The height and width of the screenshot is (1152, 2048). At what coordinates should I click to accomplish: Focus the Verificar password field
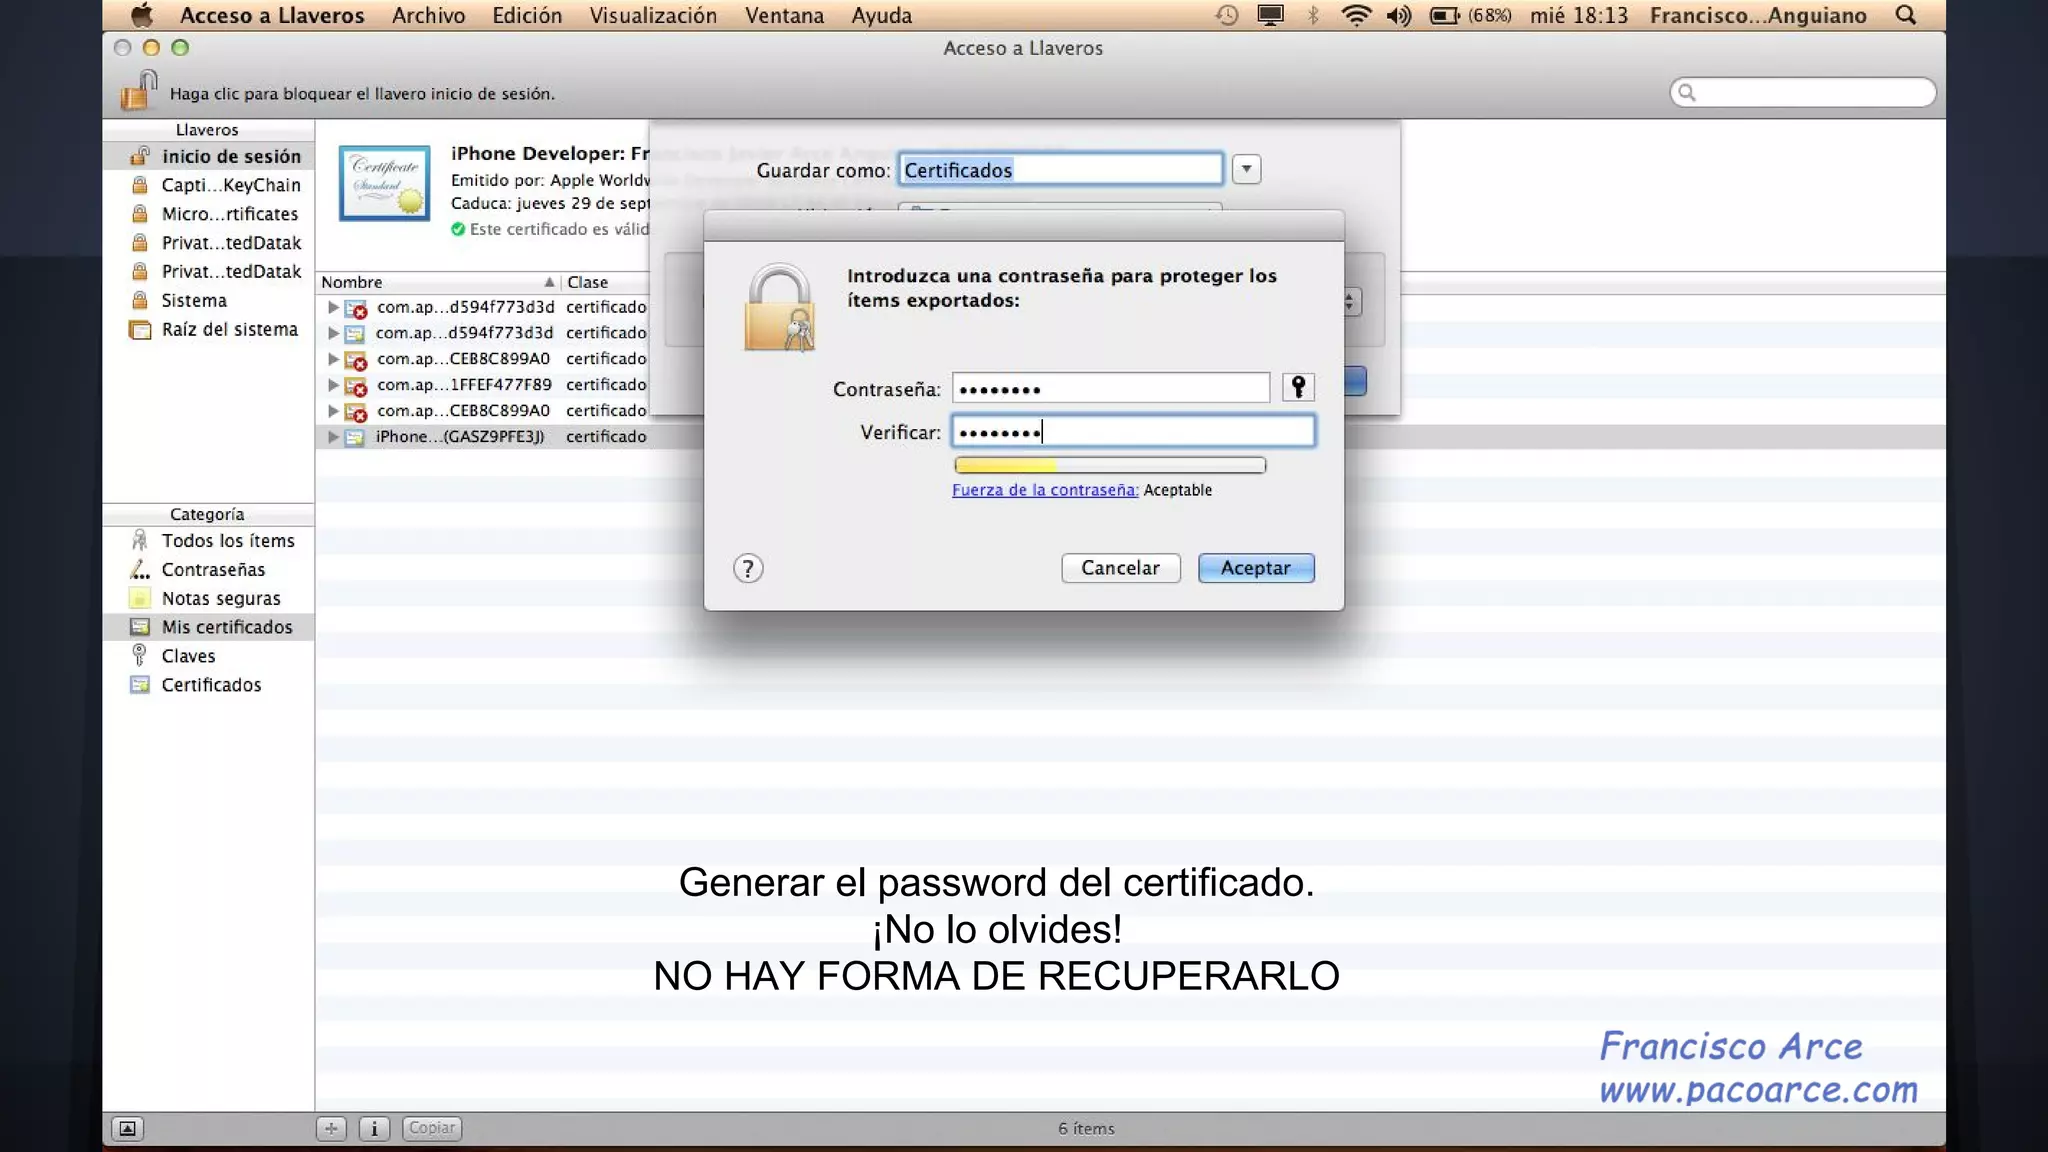pos(1133,431)
